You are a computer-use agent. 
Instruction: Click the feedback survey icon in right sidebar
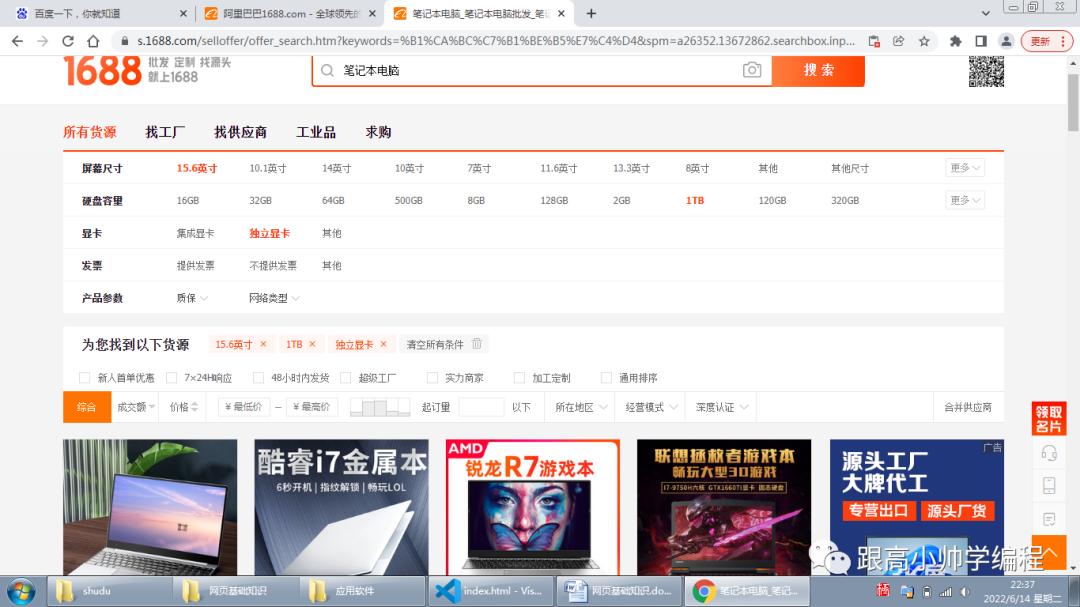1048,520
